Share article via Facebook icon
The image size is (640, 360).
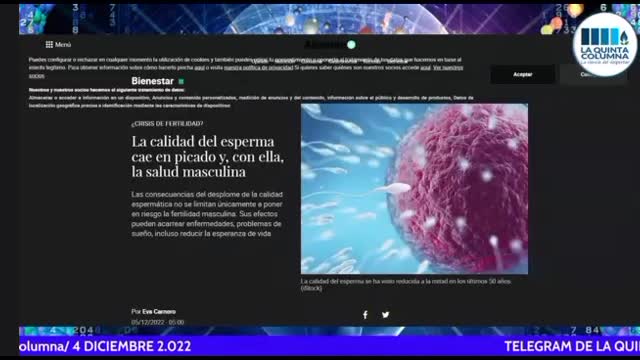[365, 315]
